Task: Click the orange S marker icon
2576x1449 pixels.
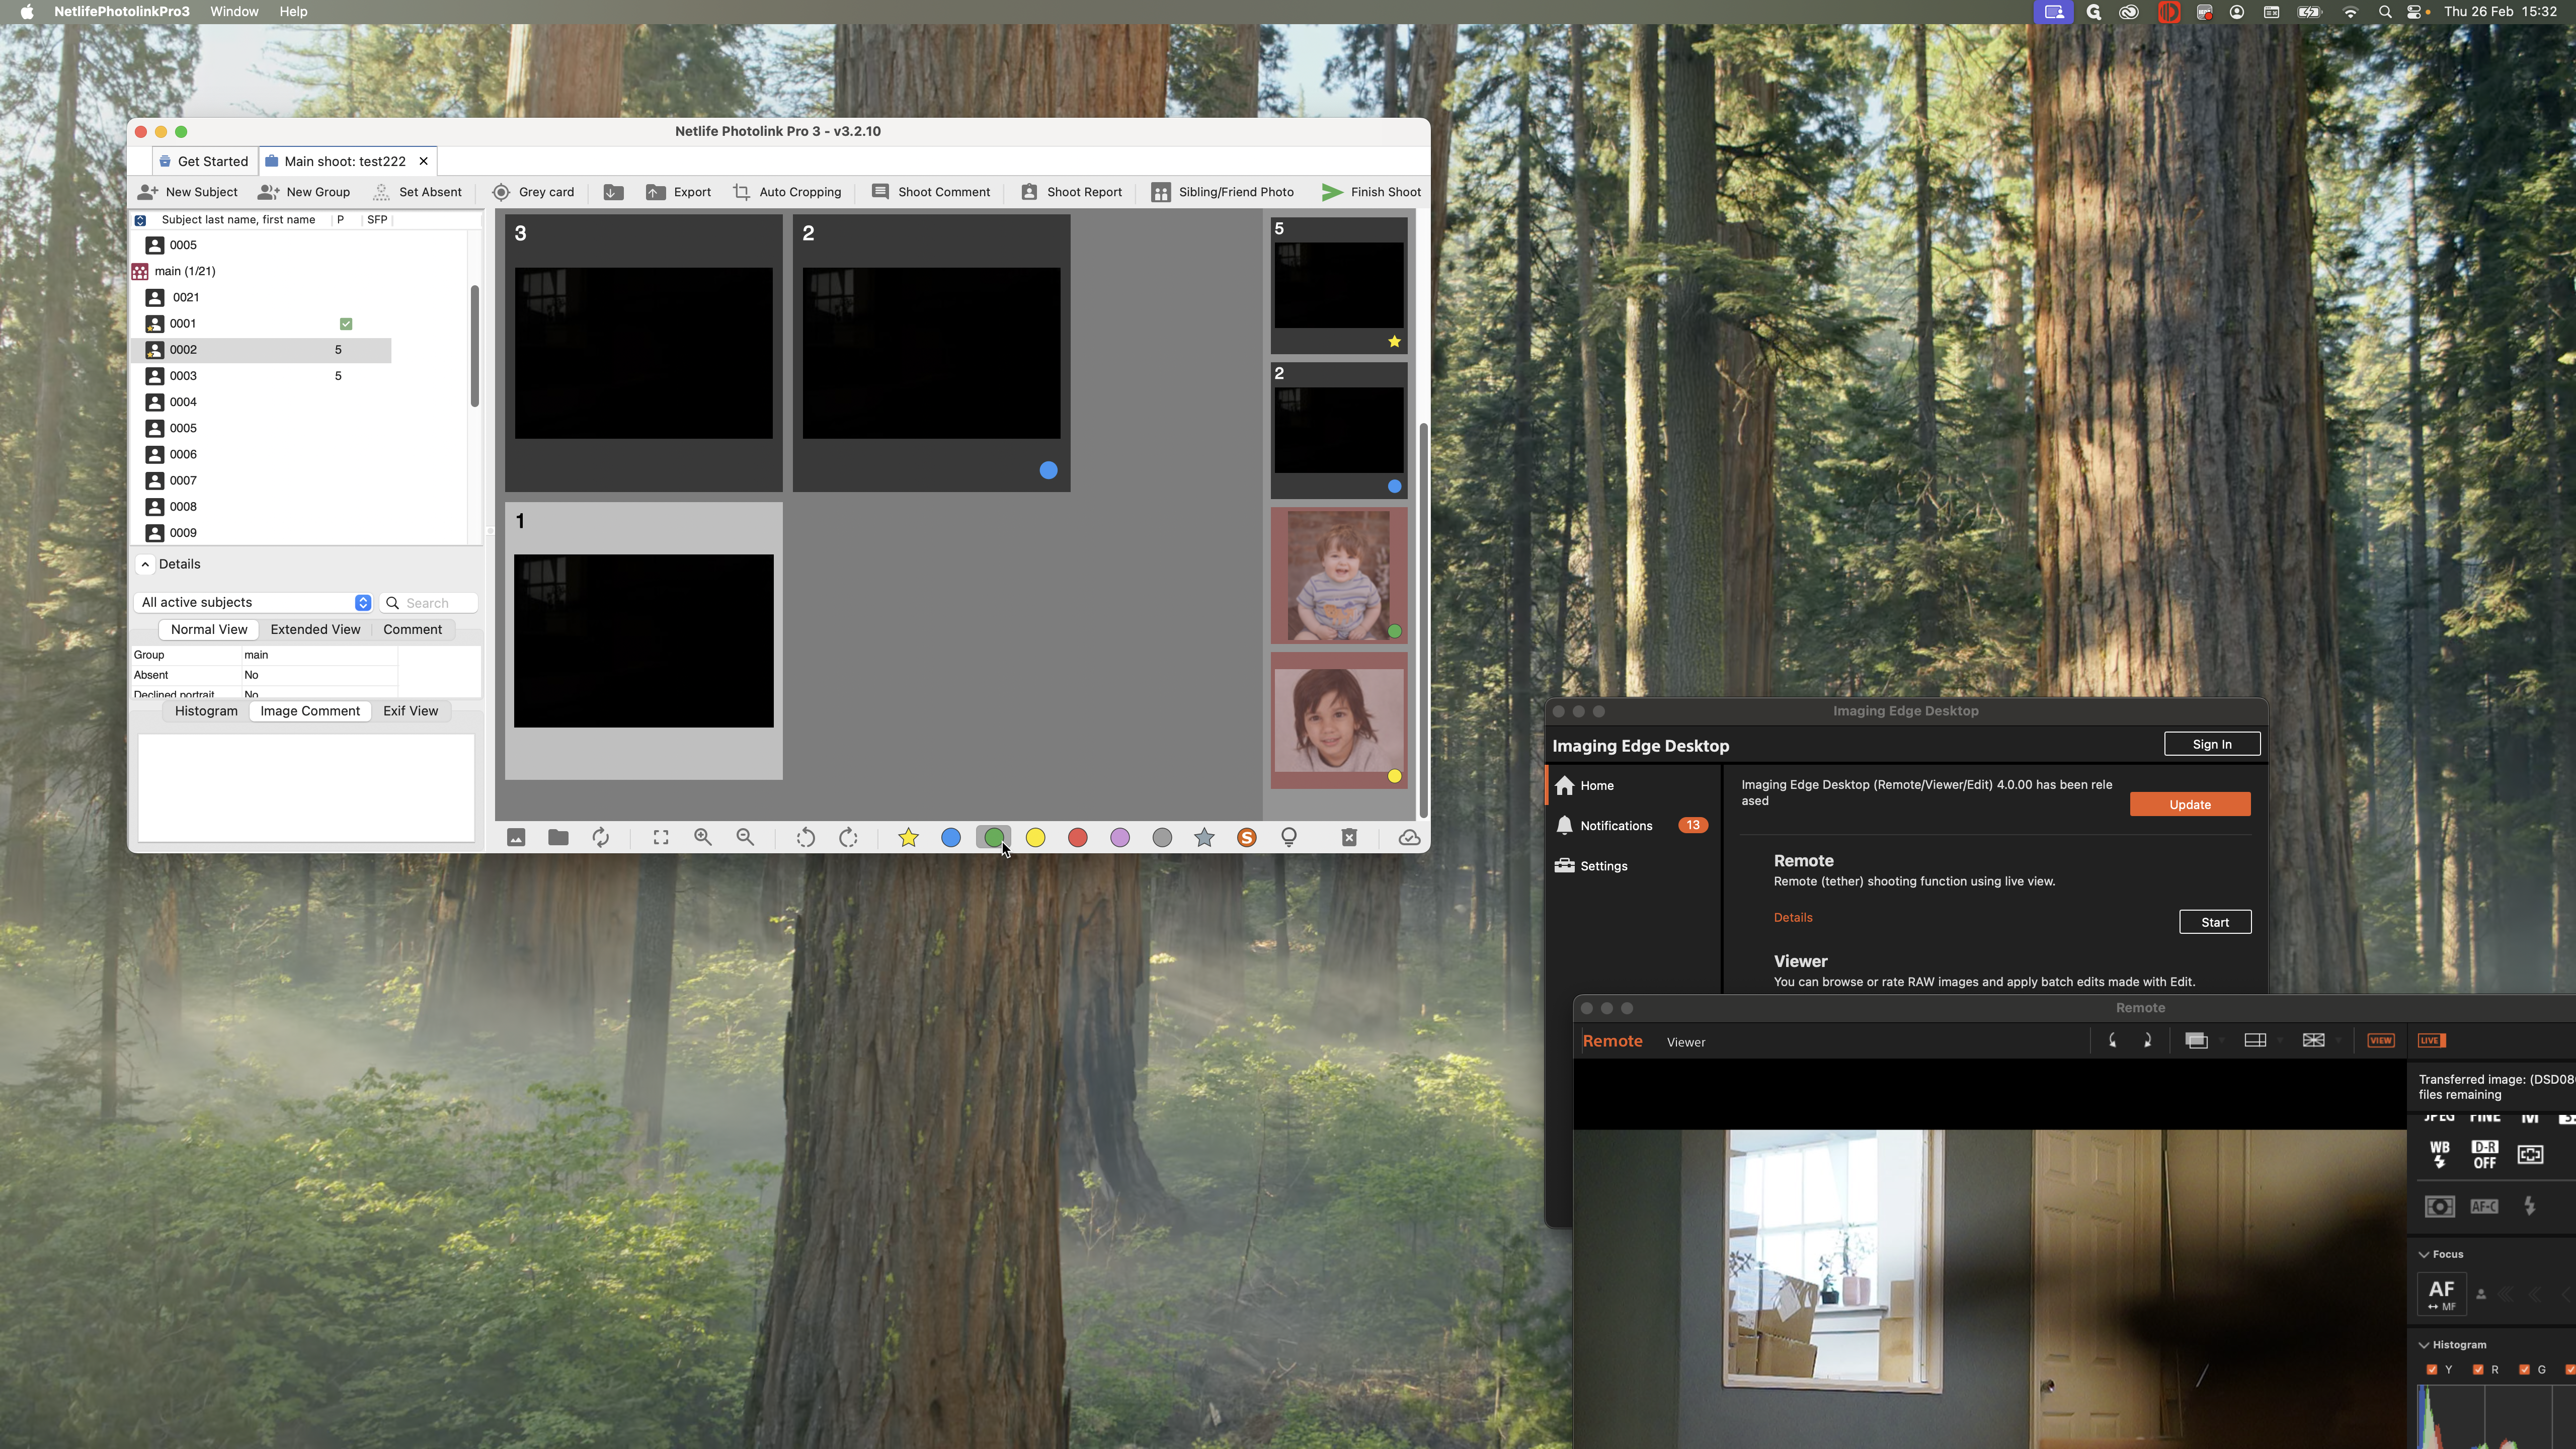Action: coord(1246,838)
